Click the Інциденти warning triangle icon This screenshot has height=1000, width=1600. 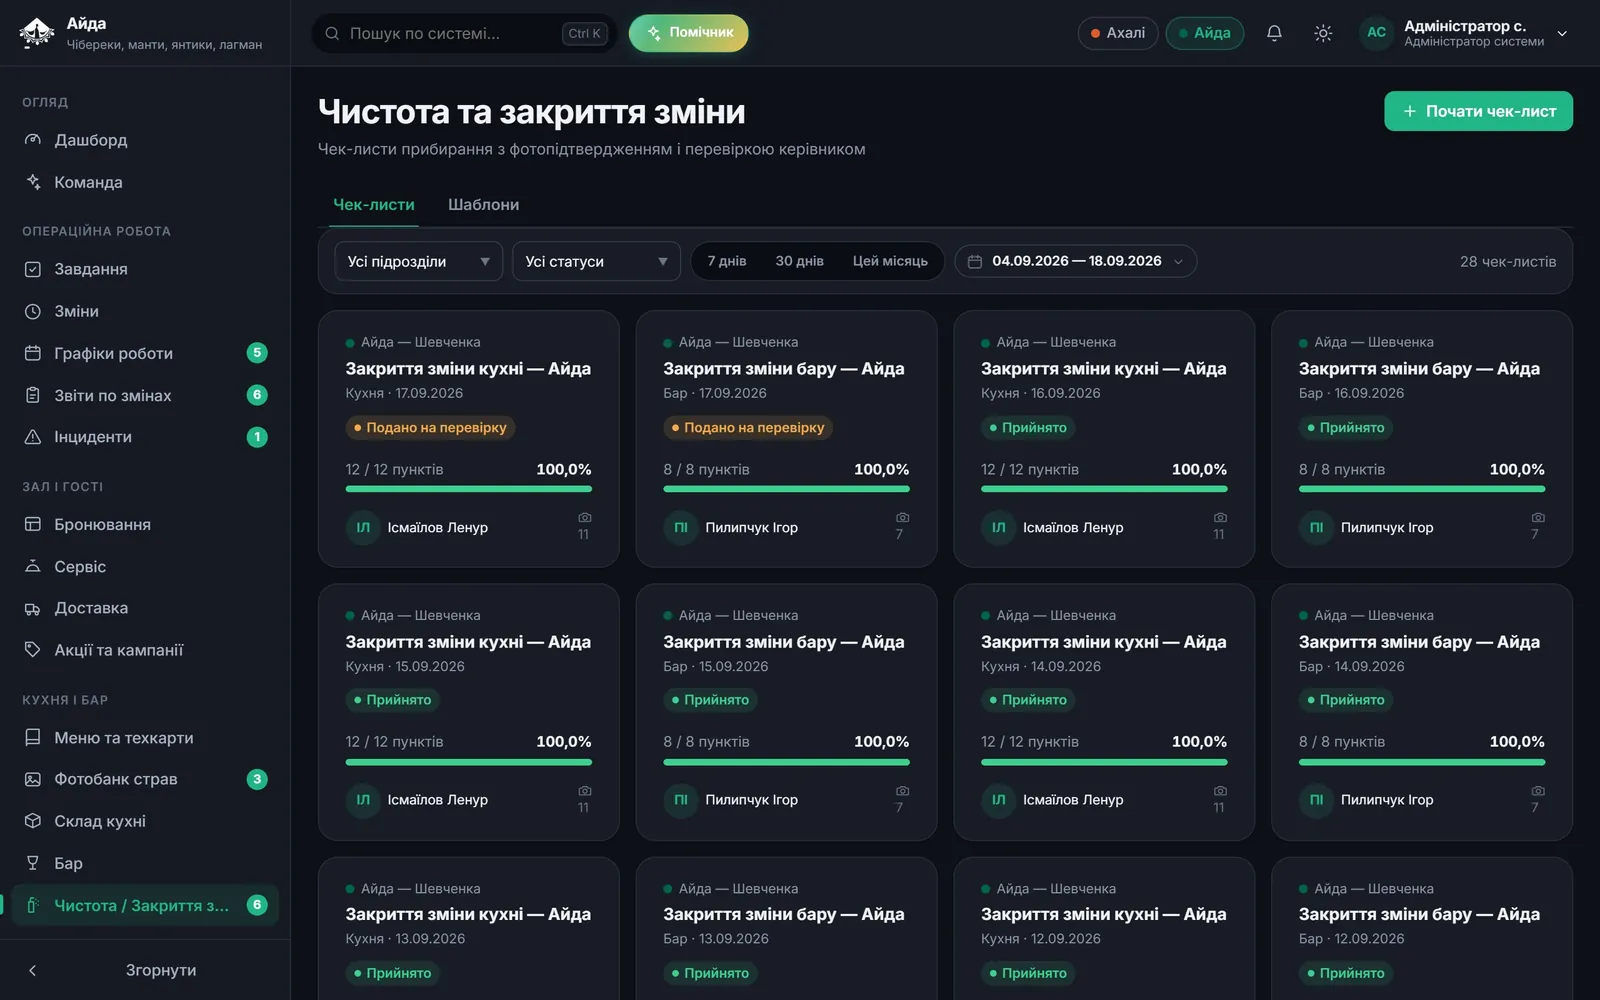(x=33, y=437)
